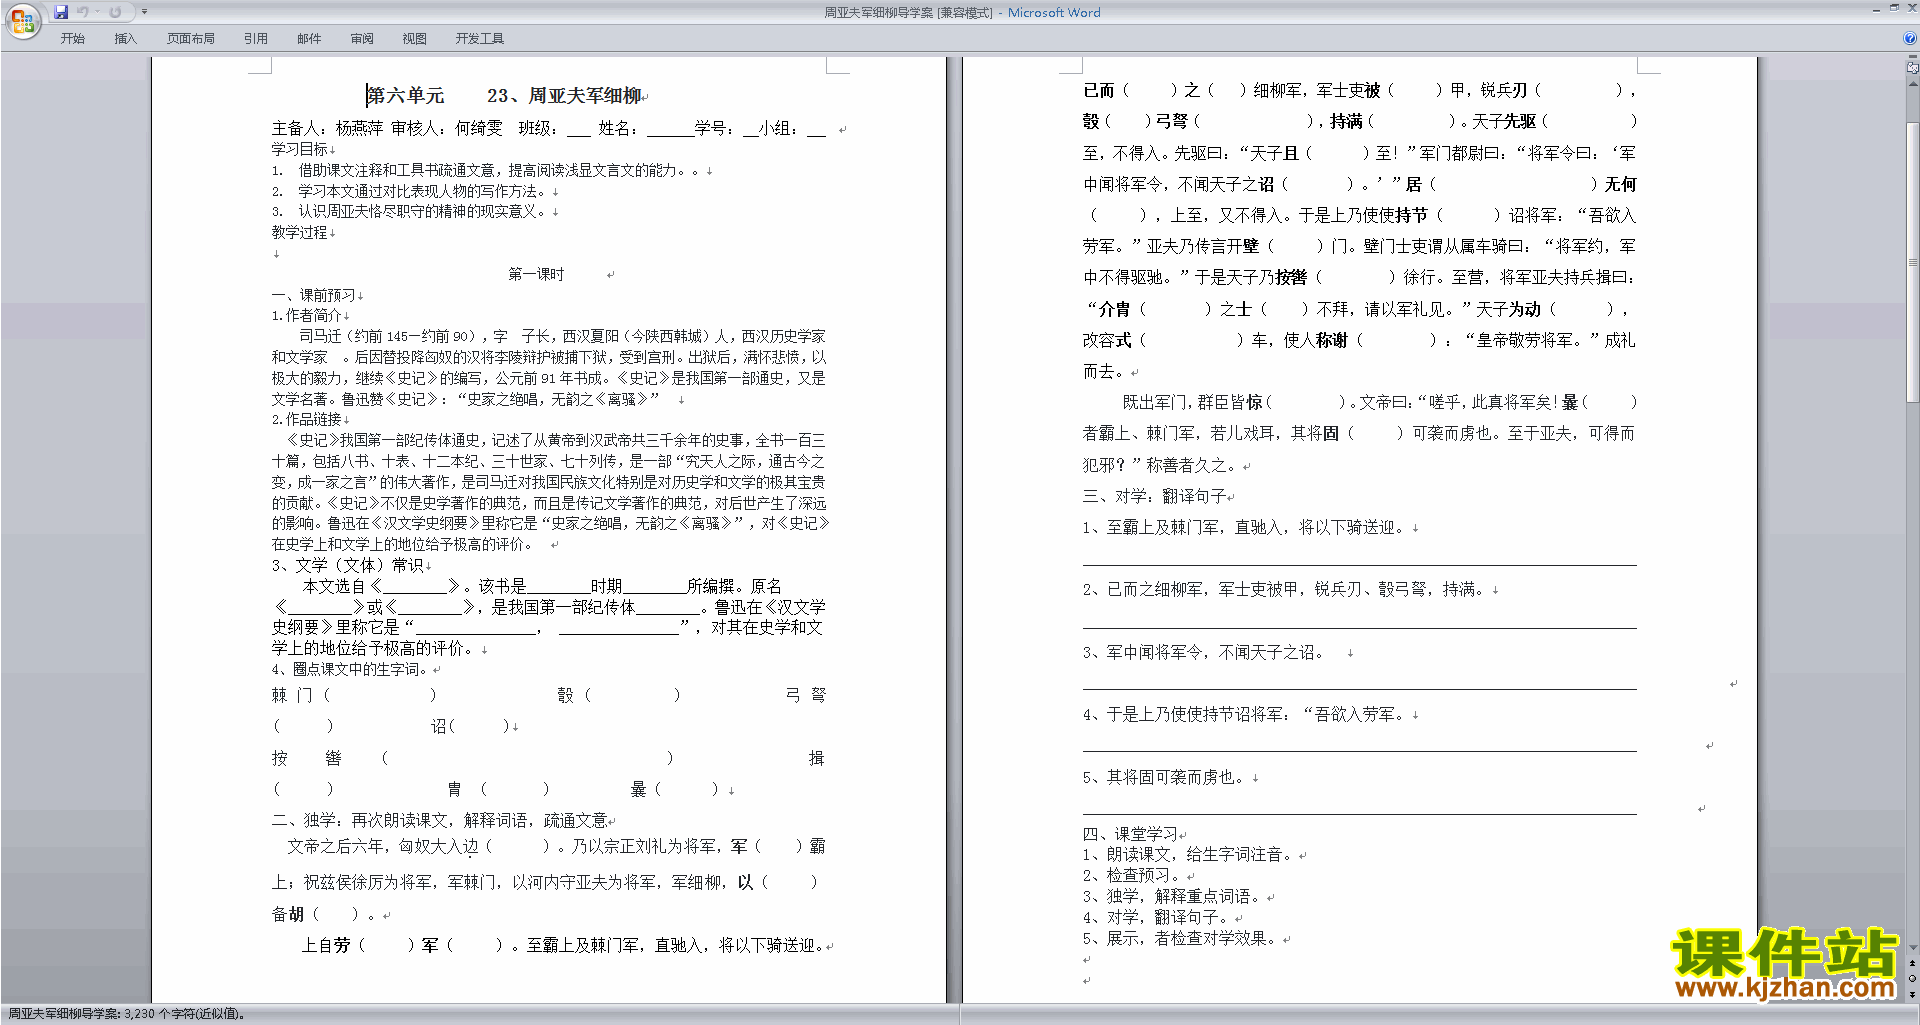Click the Undo icon
1920x1025 pixels.
point(84,12)
